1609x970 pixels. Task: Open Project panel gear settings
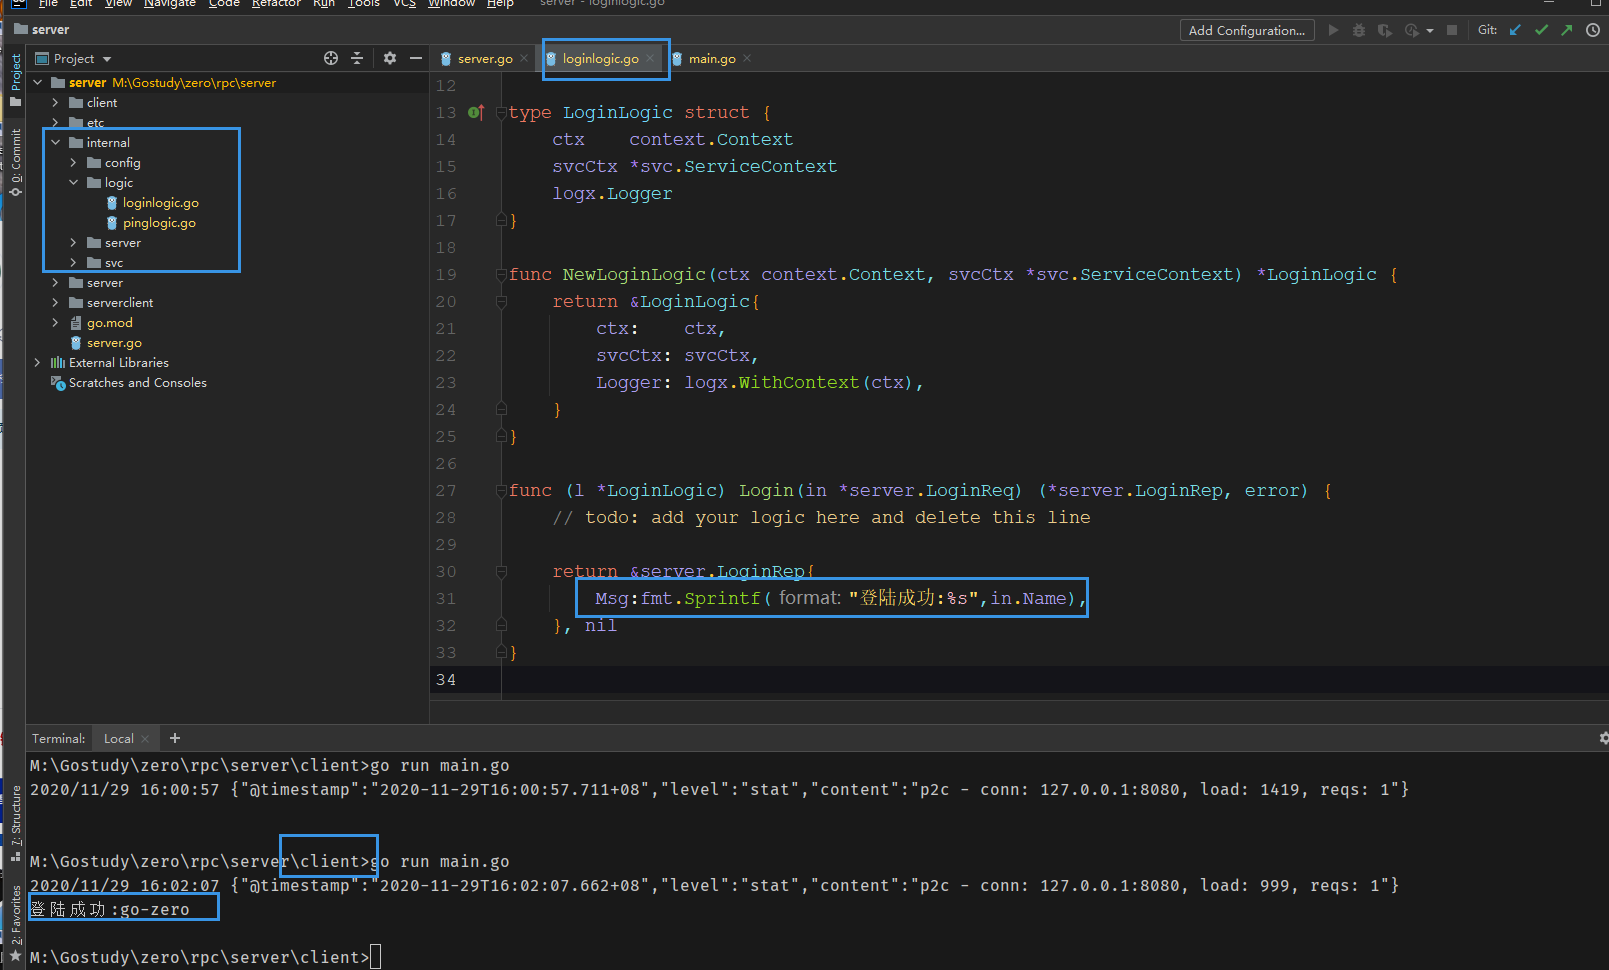click(x=390, y=59)
